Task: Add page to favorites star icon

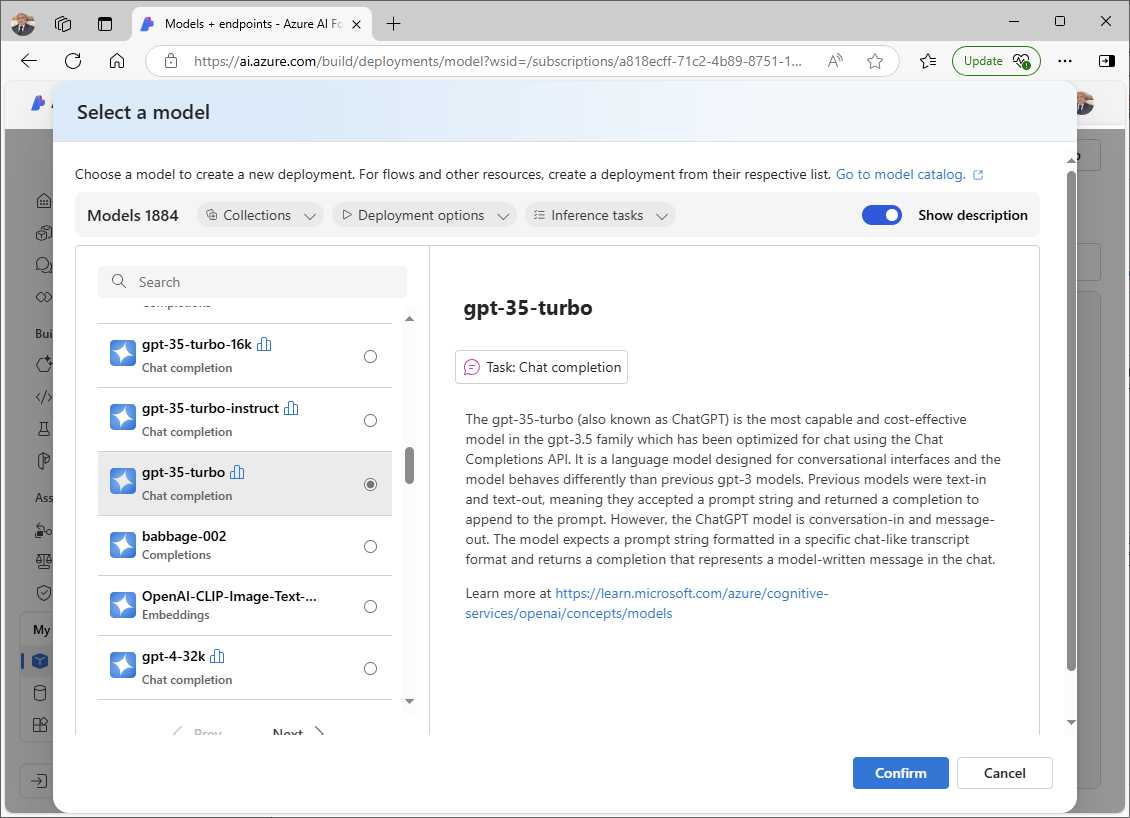Action: 875,61
